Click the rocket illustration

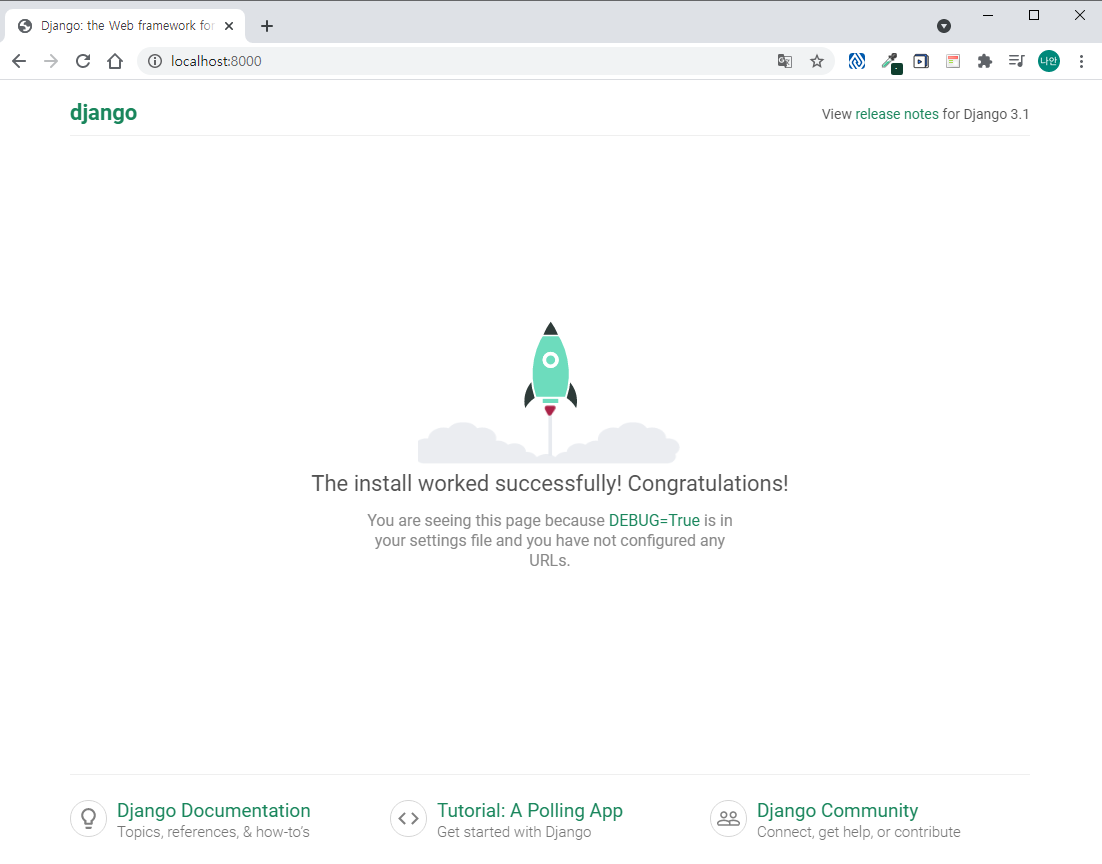pyautogui.click(x=550, y=391)
